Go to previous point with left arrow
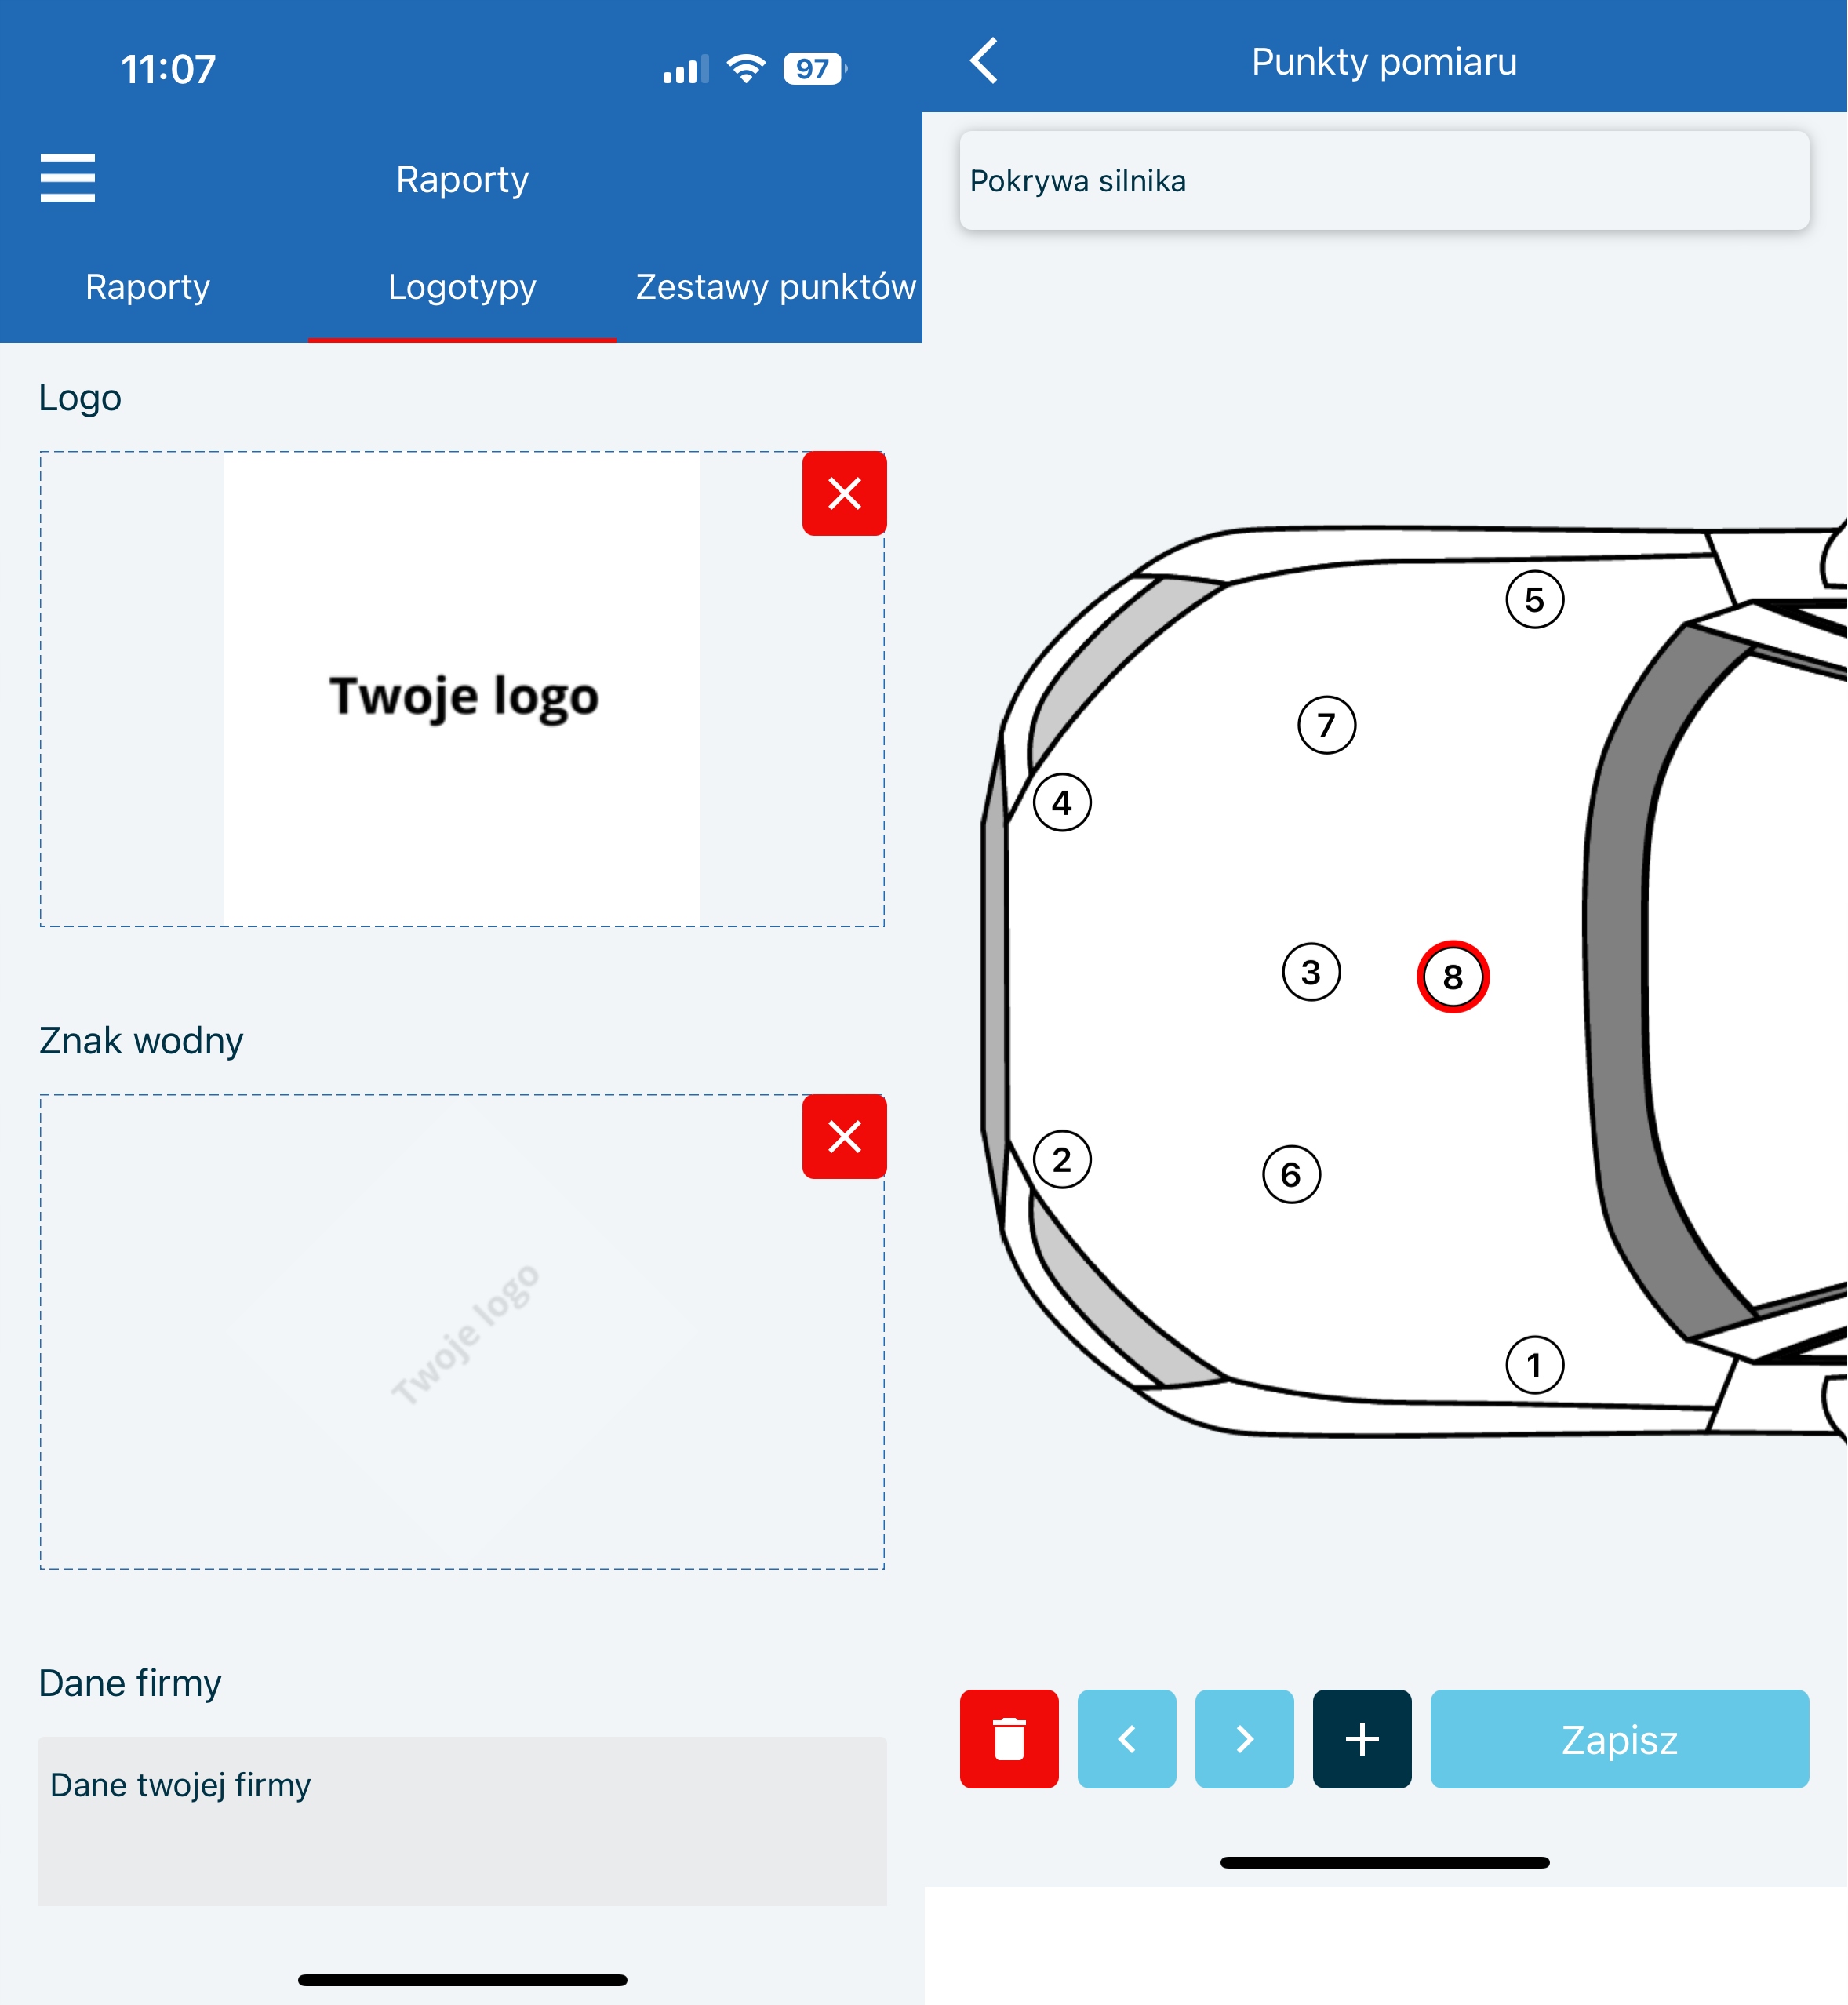 point(1126,1738)
